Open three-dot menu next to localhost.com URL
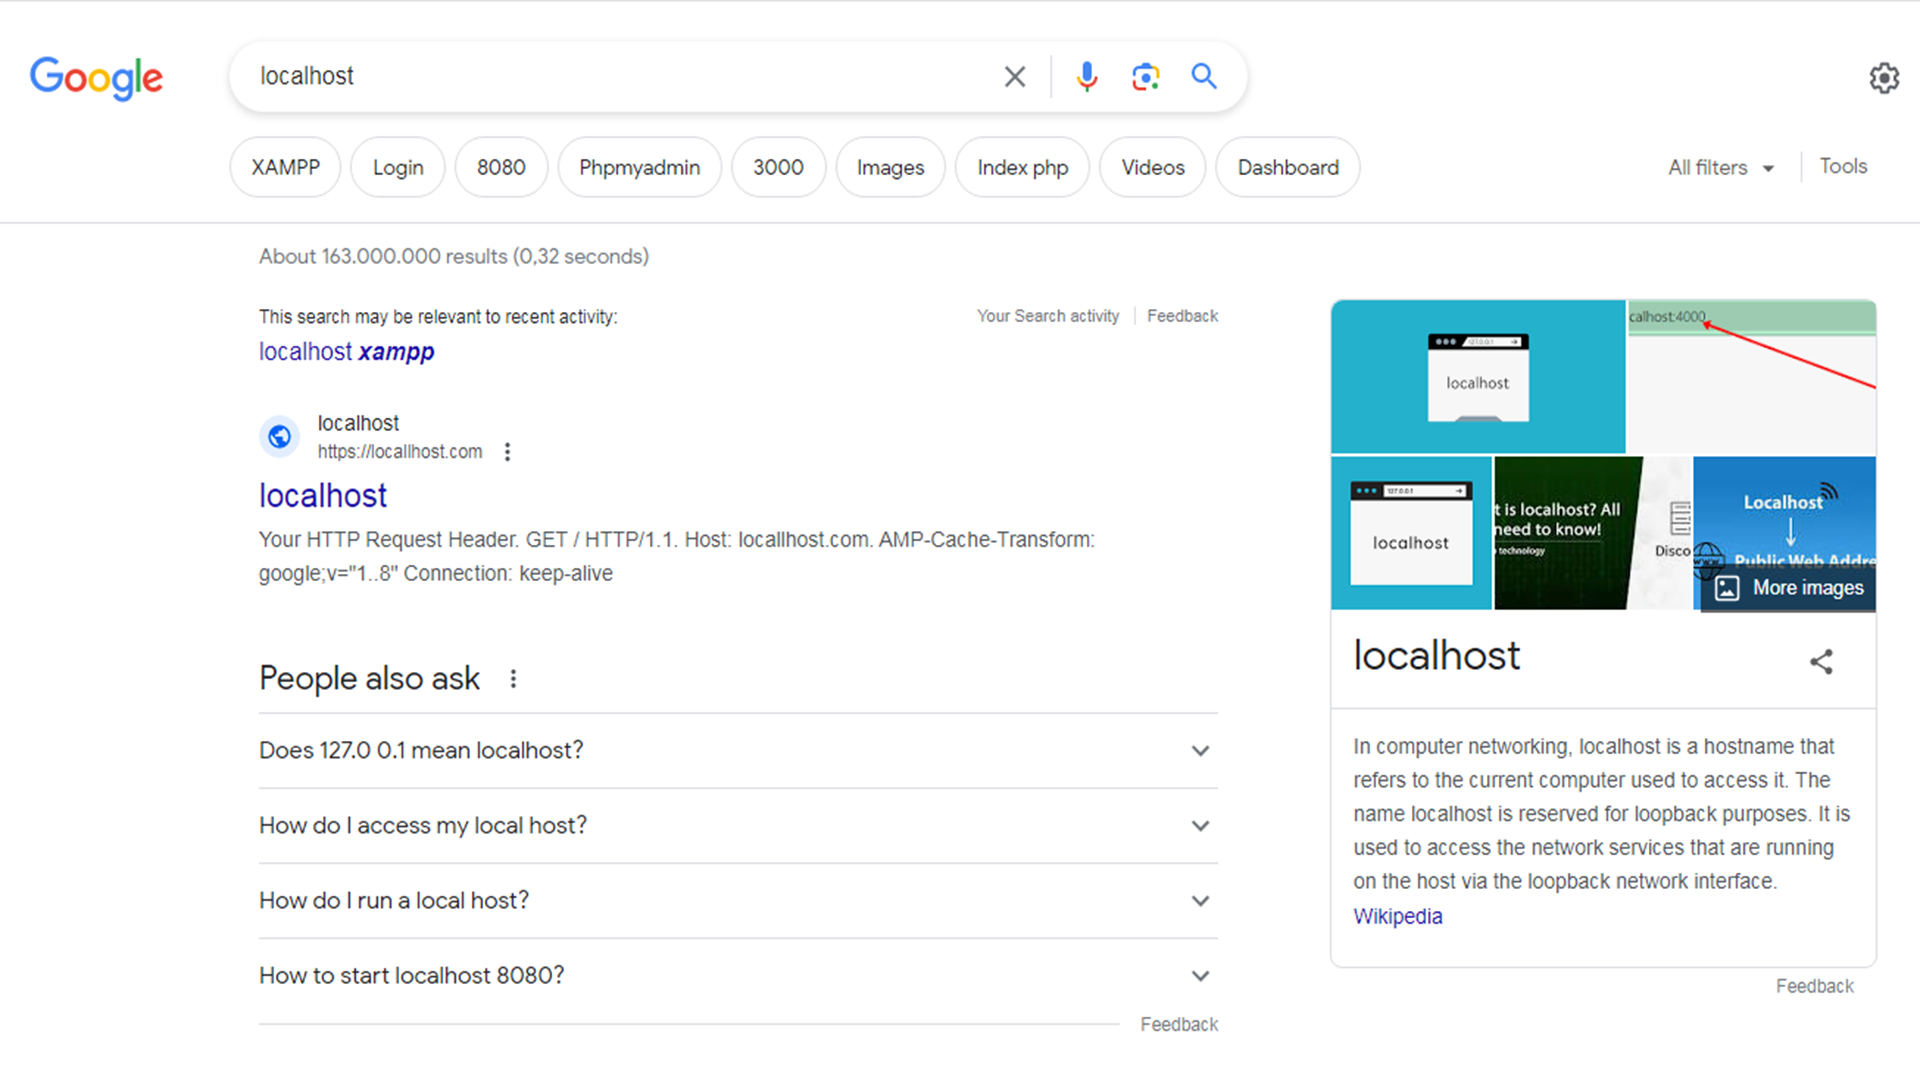The image size is (1920, 1080). pos(508,452)
